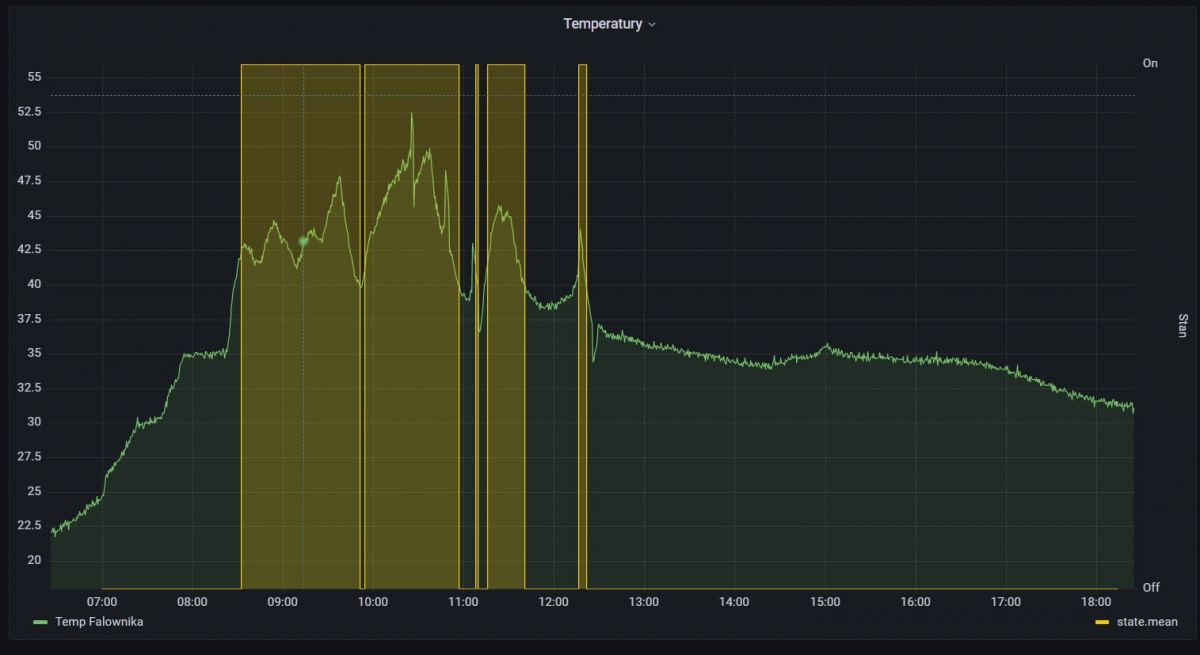This screenshot has width=1200, height=655.
Task: Click the 27.5 value on temperature axis
Action: click(x=29, y=457)
